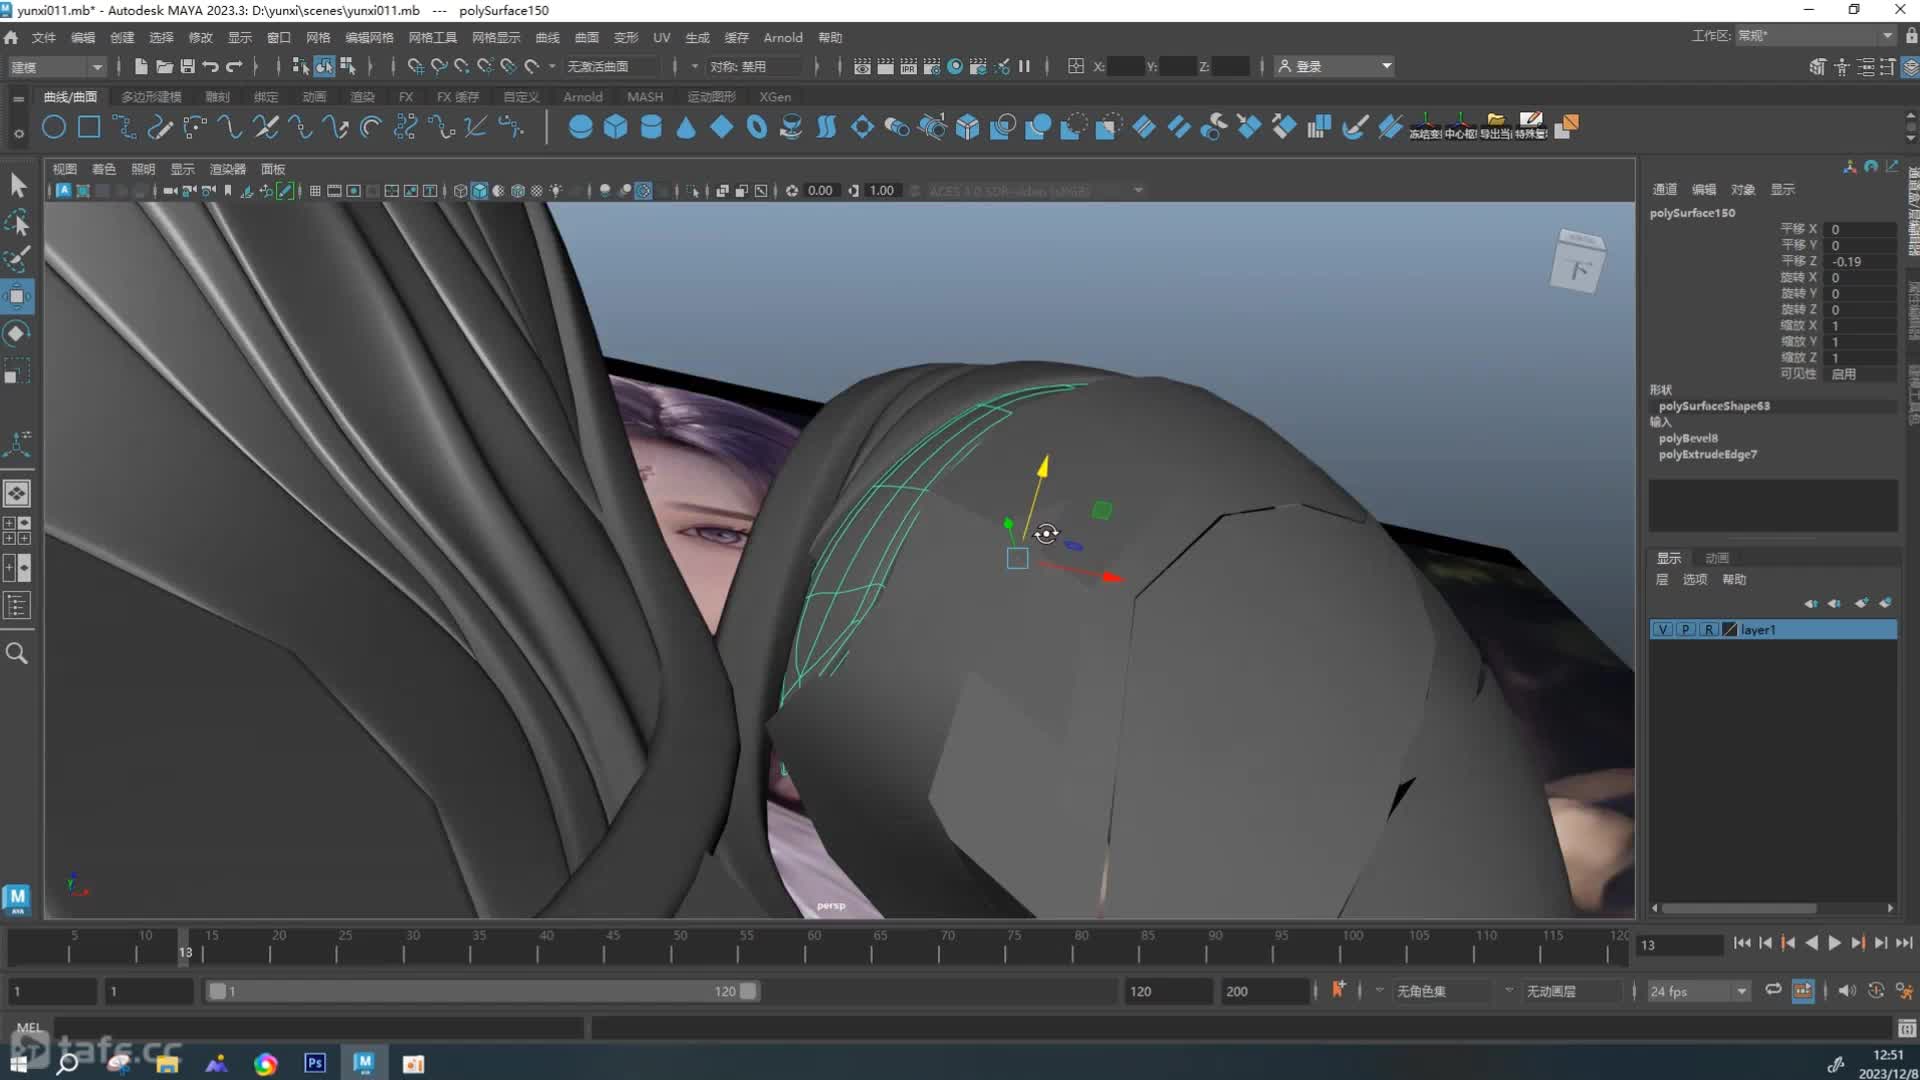Open the search magnifier in left sidebar
This screenshot has width=1920, height=1080.
[x=17, y=654]
